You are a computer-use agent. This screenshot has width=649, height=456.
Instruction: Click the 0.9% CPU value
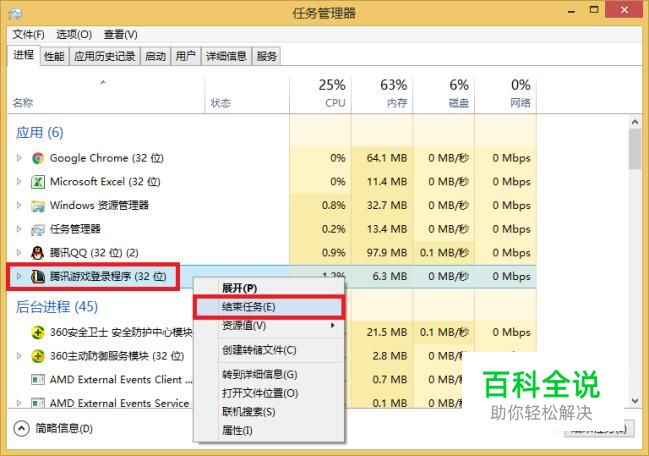pos(334,253)
